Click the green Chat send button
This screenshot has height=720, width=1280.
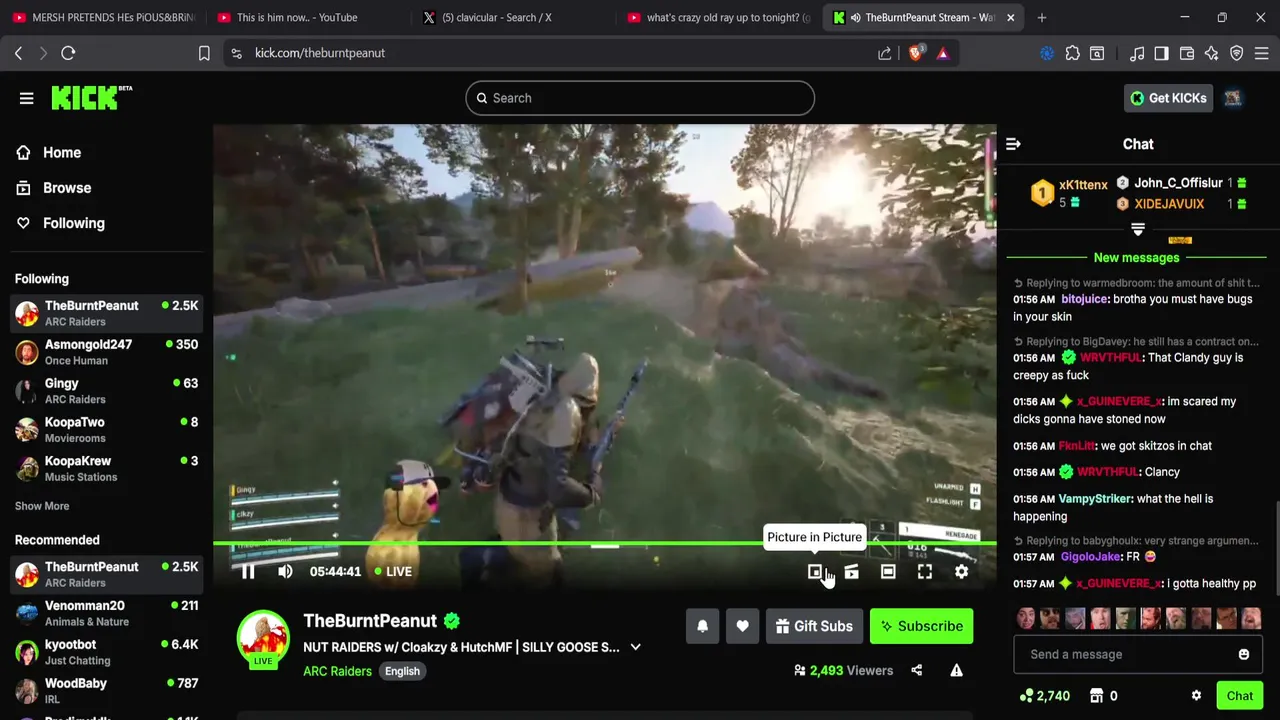coord(1240,696)
